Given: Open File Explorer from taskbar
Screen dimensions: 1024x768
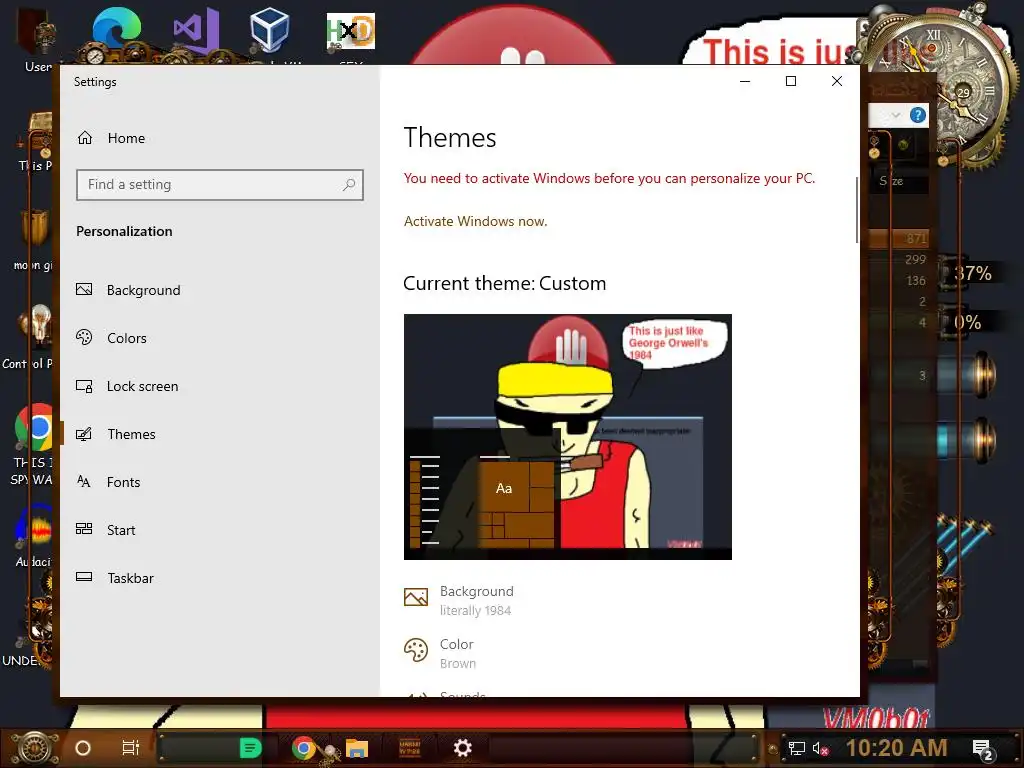Looking at the screenshot, I should coord(357,748).
